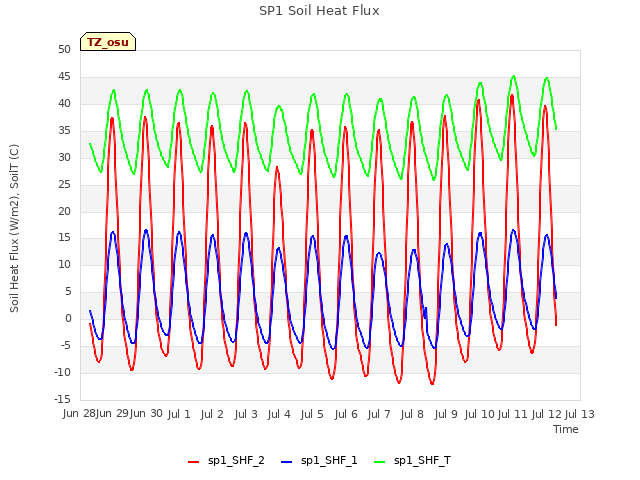
Task: Click the Time x-axis label
Action: (x=565, y=429)
